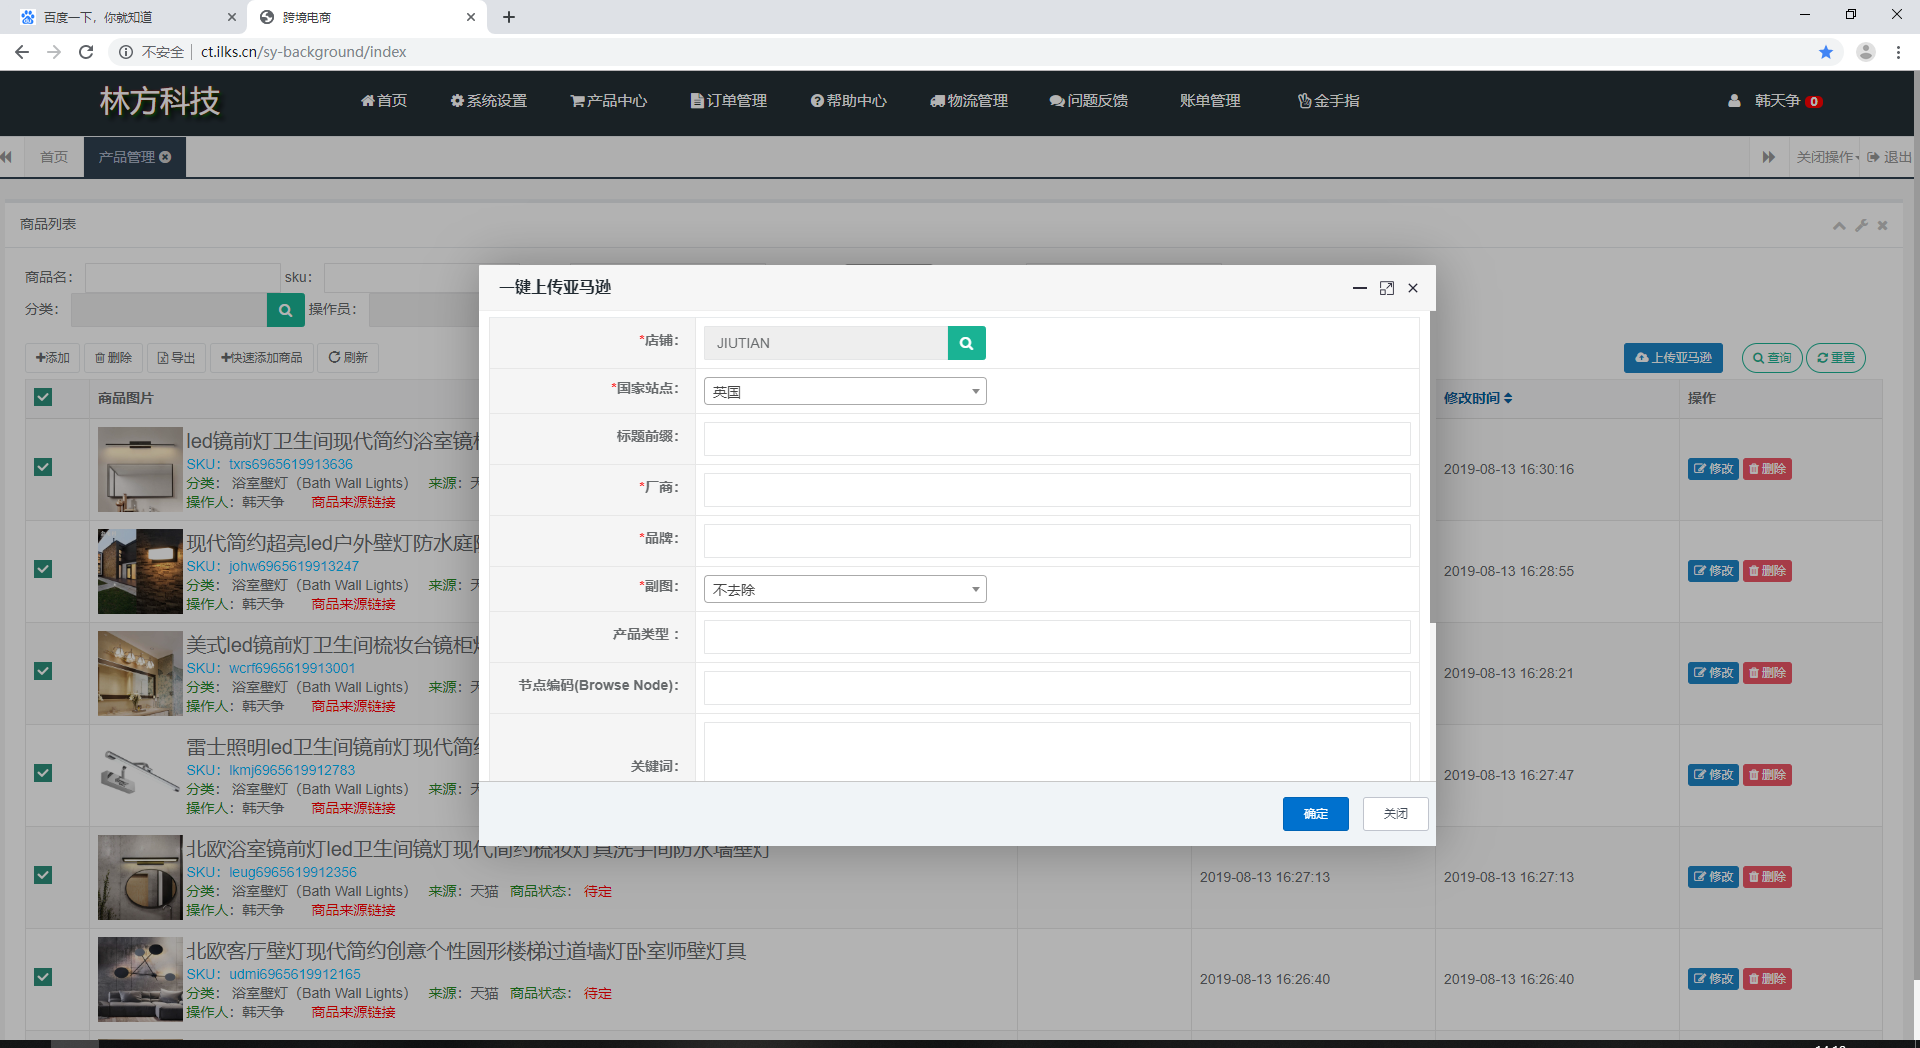
Task: Click the red notification badge showing 0
Action: 1814,101
